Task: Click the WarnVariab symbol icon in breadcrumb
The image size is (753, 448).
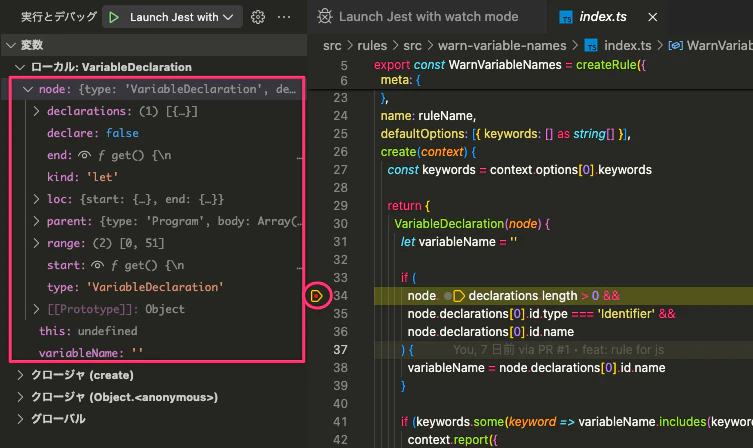Action: [x=676, y=46]
